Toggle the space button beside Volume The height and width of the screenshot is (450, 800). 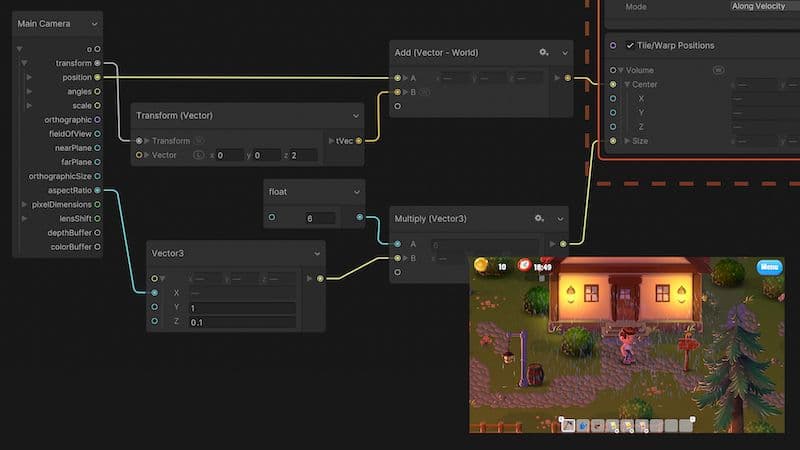[718, 70]
